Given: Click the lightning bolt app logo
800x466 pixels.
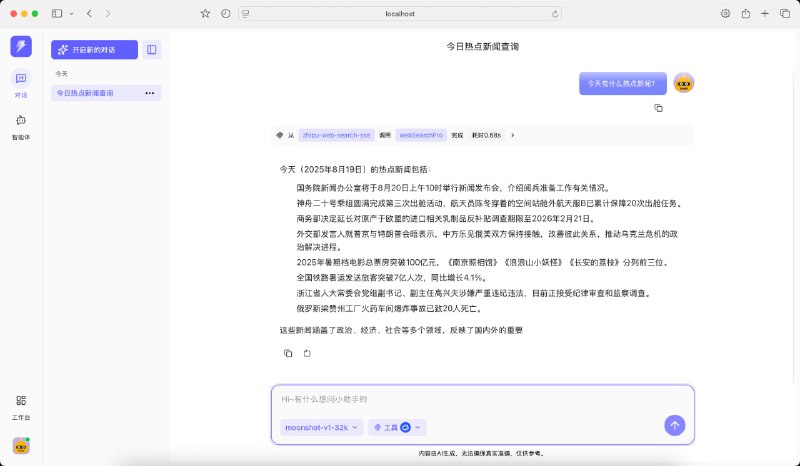Looking at the screenshot, I should [x=21, y=47].
